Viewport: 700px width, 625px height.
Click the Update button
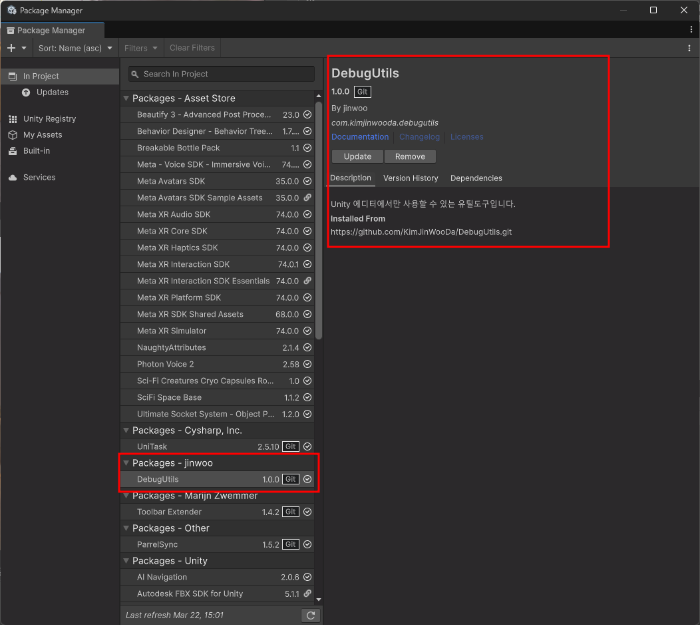[357, 157]
